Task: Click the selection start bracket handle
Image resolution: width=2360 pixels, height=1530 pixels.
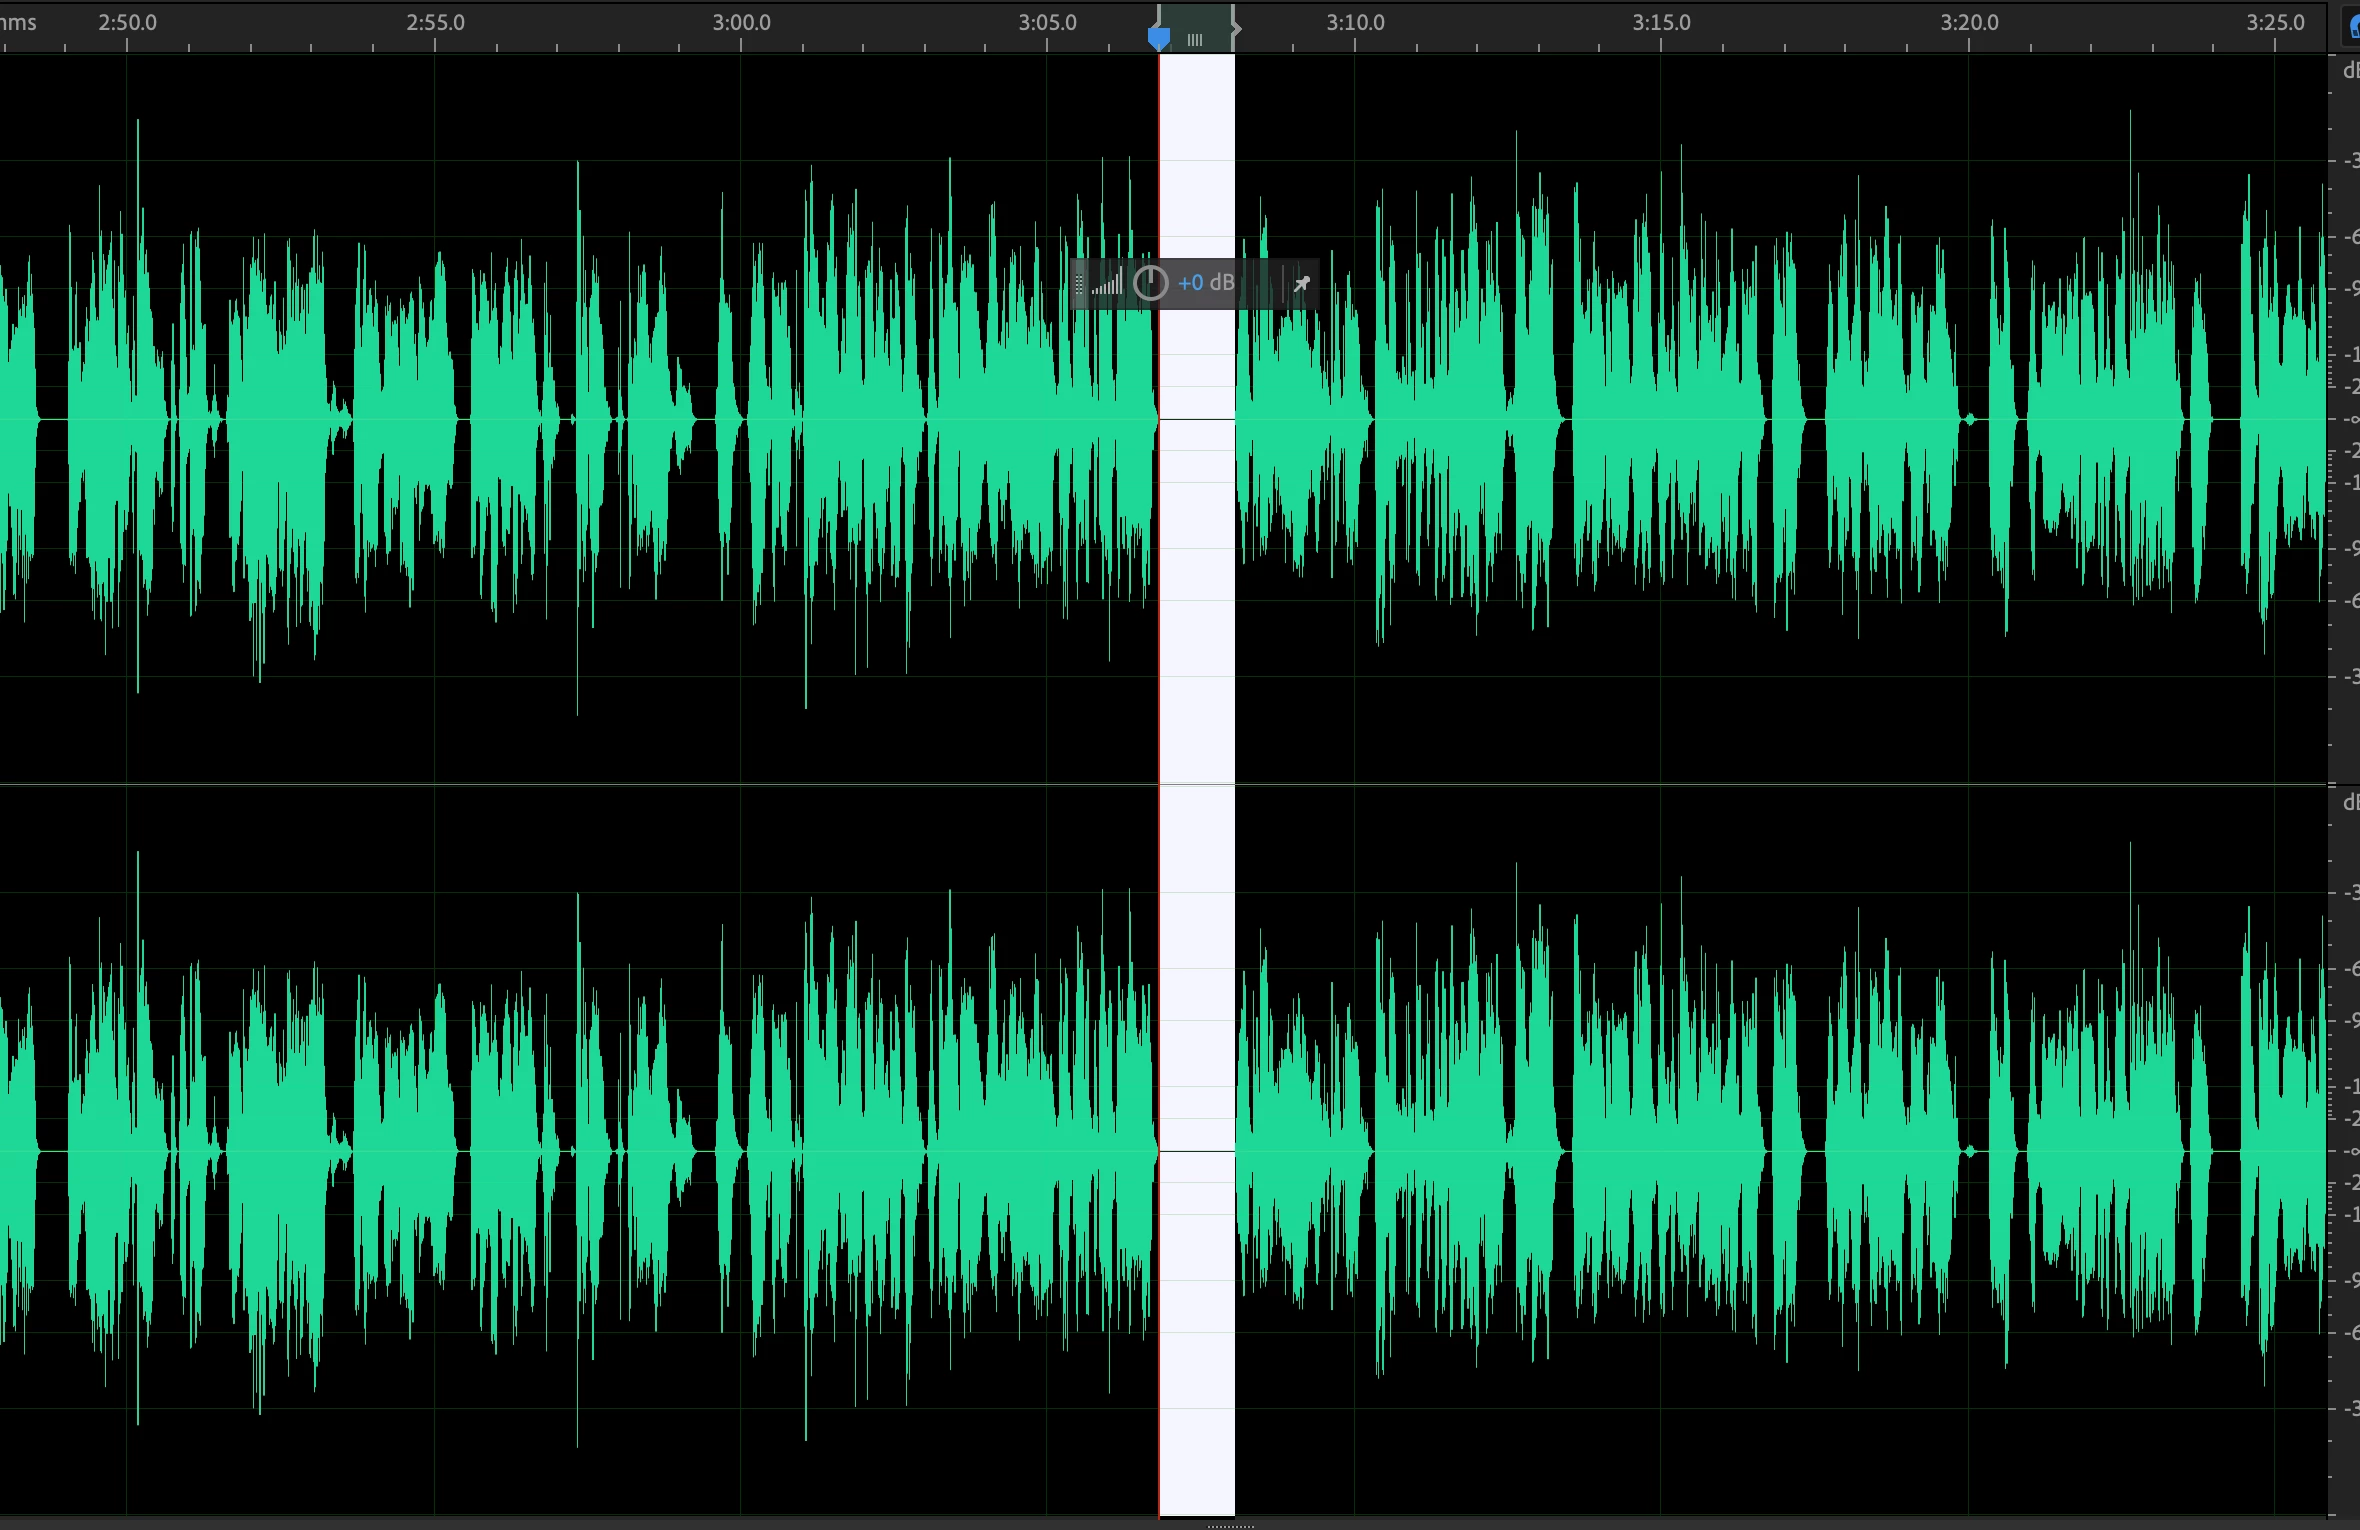Action: coord(1160,14)
